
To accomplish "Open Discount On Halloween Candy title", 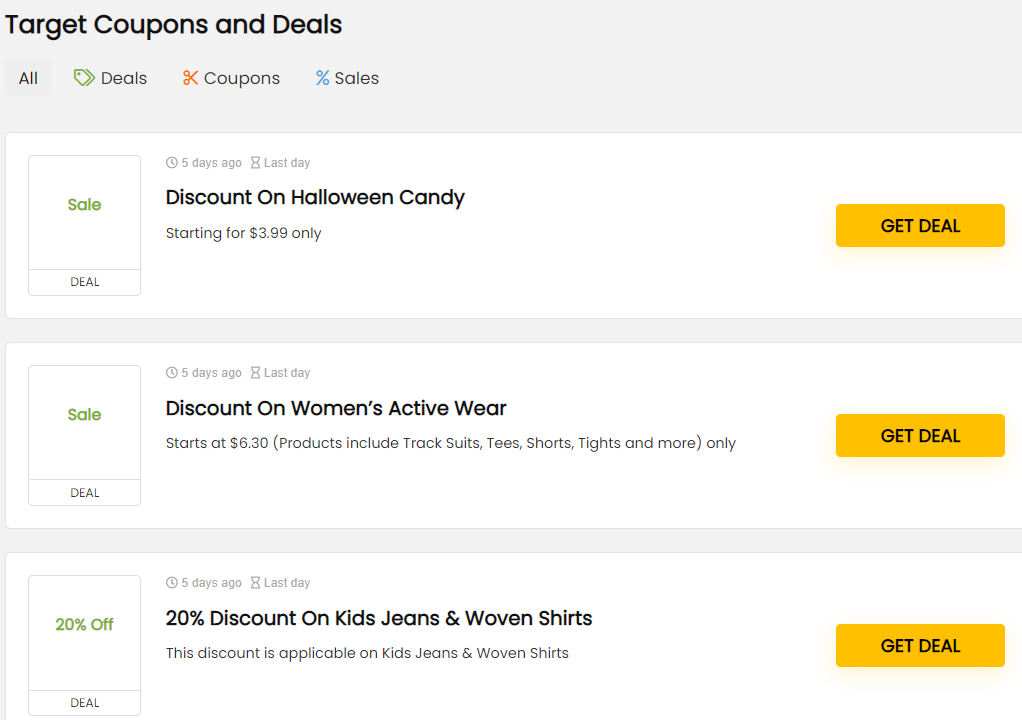I will [x=315, y=197].
